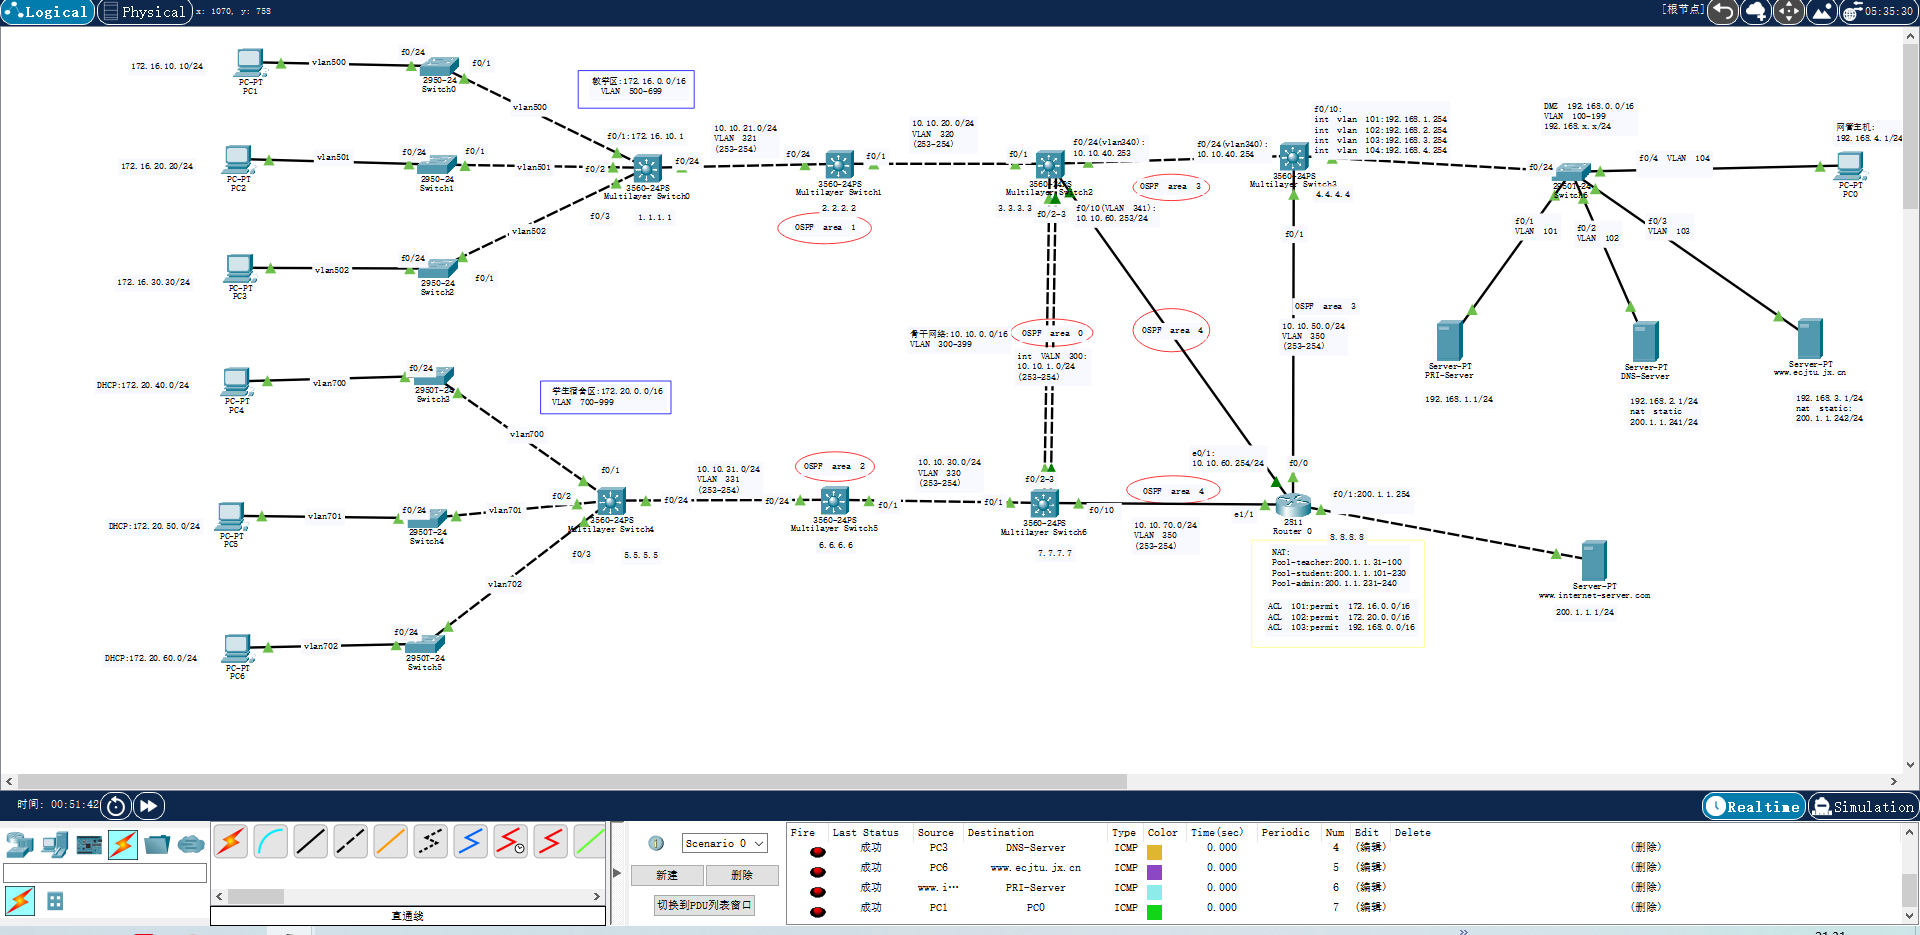Image resolution: width=1920 pixels, height=935 pixels.
Task: Select the Network Devices category icon
Action: click(20, 845)
